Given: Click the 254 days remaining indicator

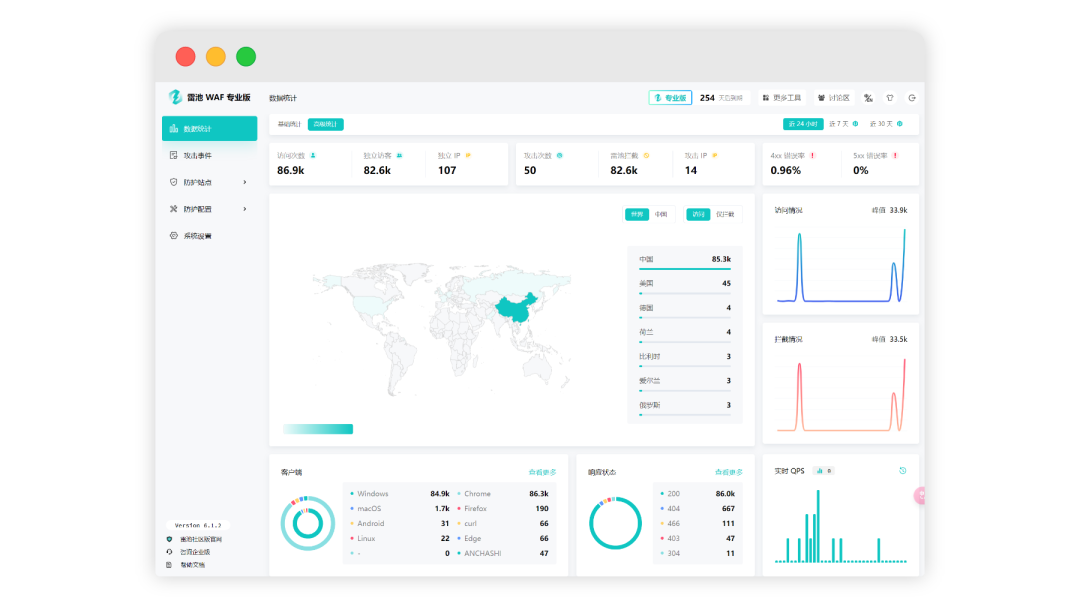Looking at the screenshot, I should point(721,98).
